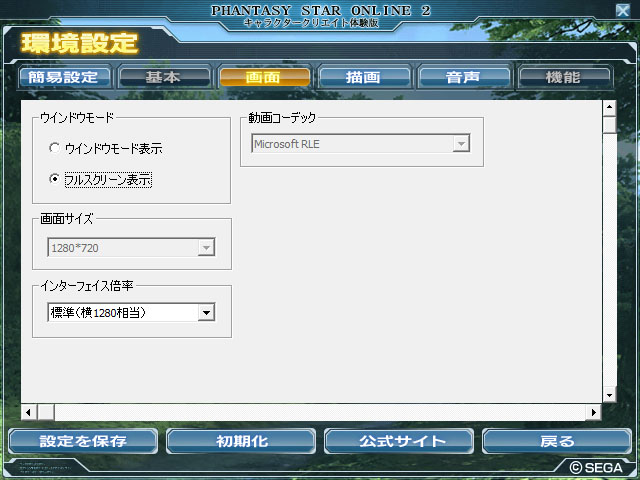Viewport: 640px width, 480px height.
Task: Click the 環境設定 heading text
Action: [x=80, y=43]
